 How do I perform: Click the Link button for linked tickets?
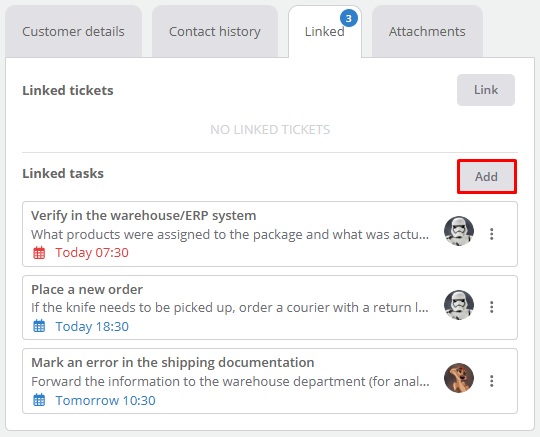pos(486,90)
